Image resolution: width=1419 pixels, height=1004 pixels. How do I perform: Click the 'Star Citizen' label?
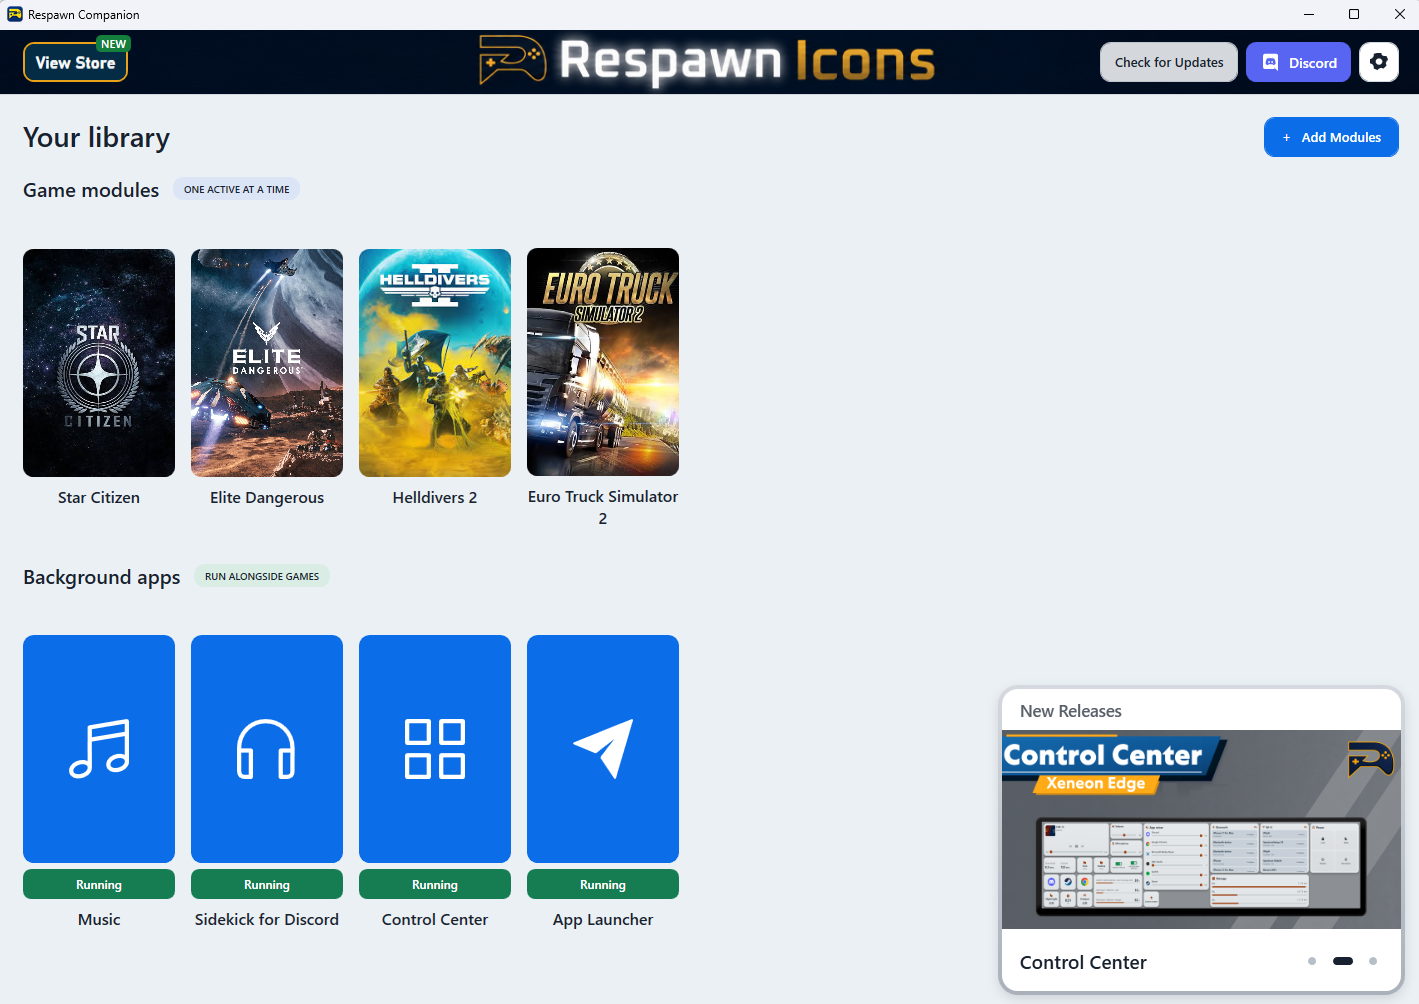point(99,497)
